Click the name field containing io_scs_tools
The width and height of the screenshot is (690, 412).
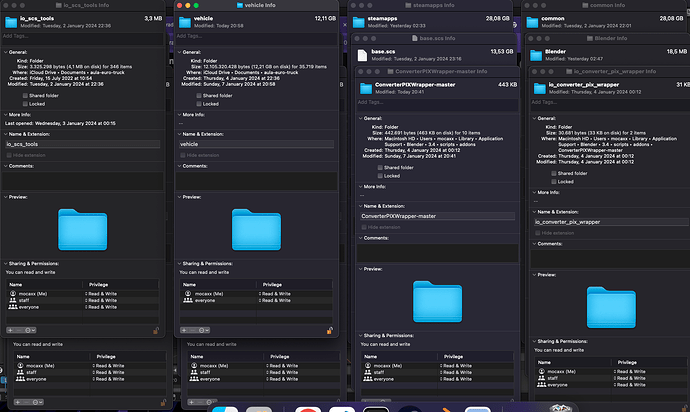[x=82, y=144]
